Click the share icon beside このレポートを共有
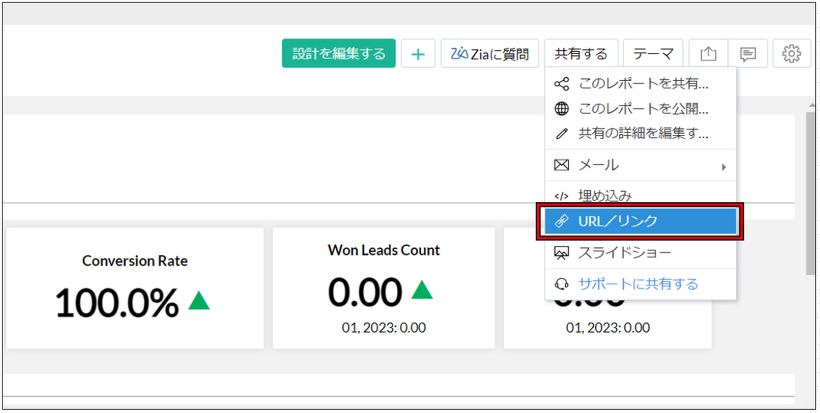820x413 pixels. point(562,84)
